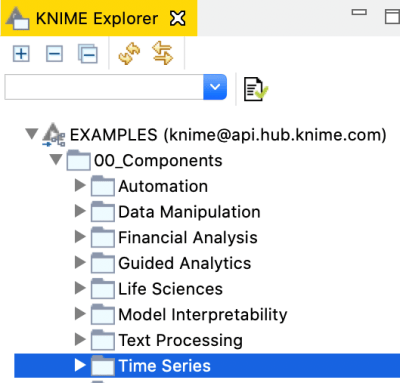
Task: Select the Text Processing label
Action: [x=181, y=341]
